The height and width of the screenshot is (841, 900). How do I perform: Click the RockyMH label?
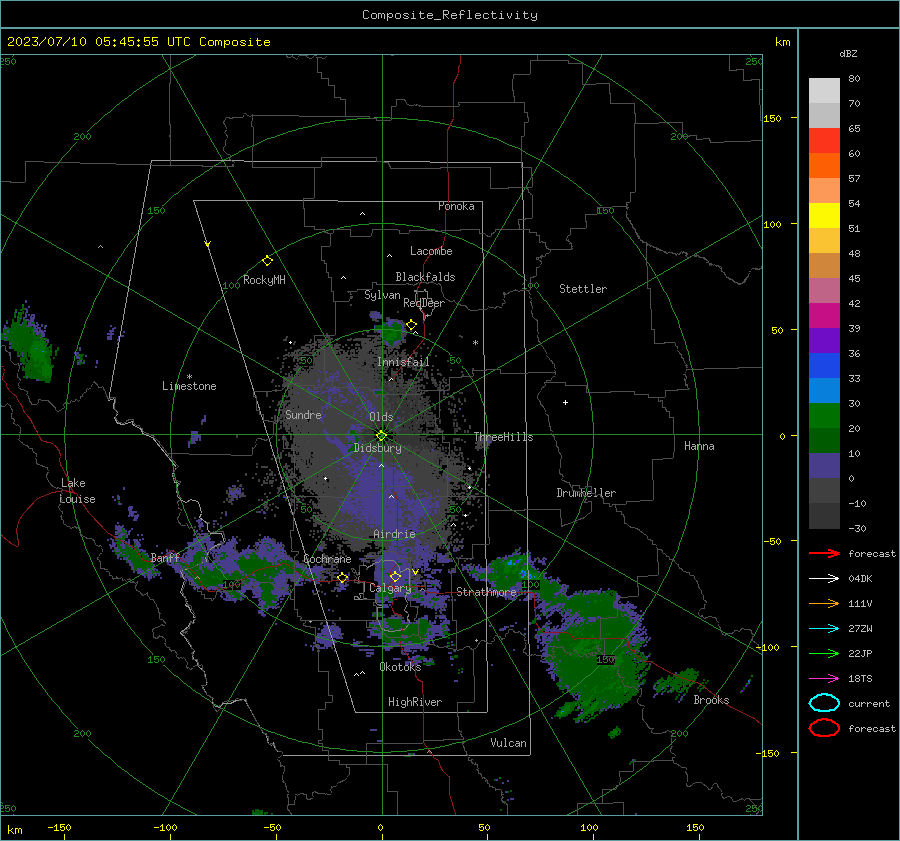pos(264,280)
